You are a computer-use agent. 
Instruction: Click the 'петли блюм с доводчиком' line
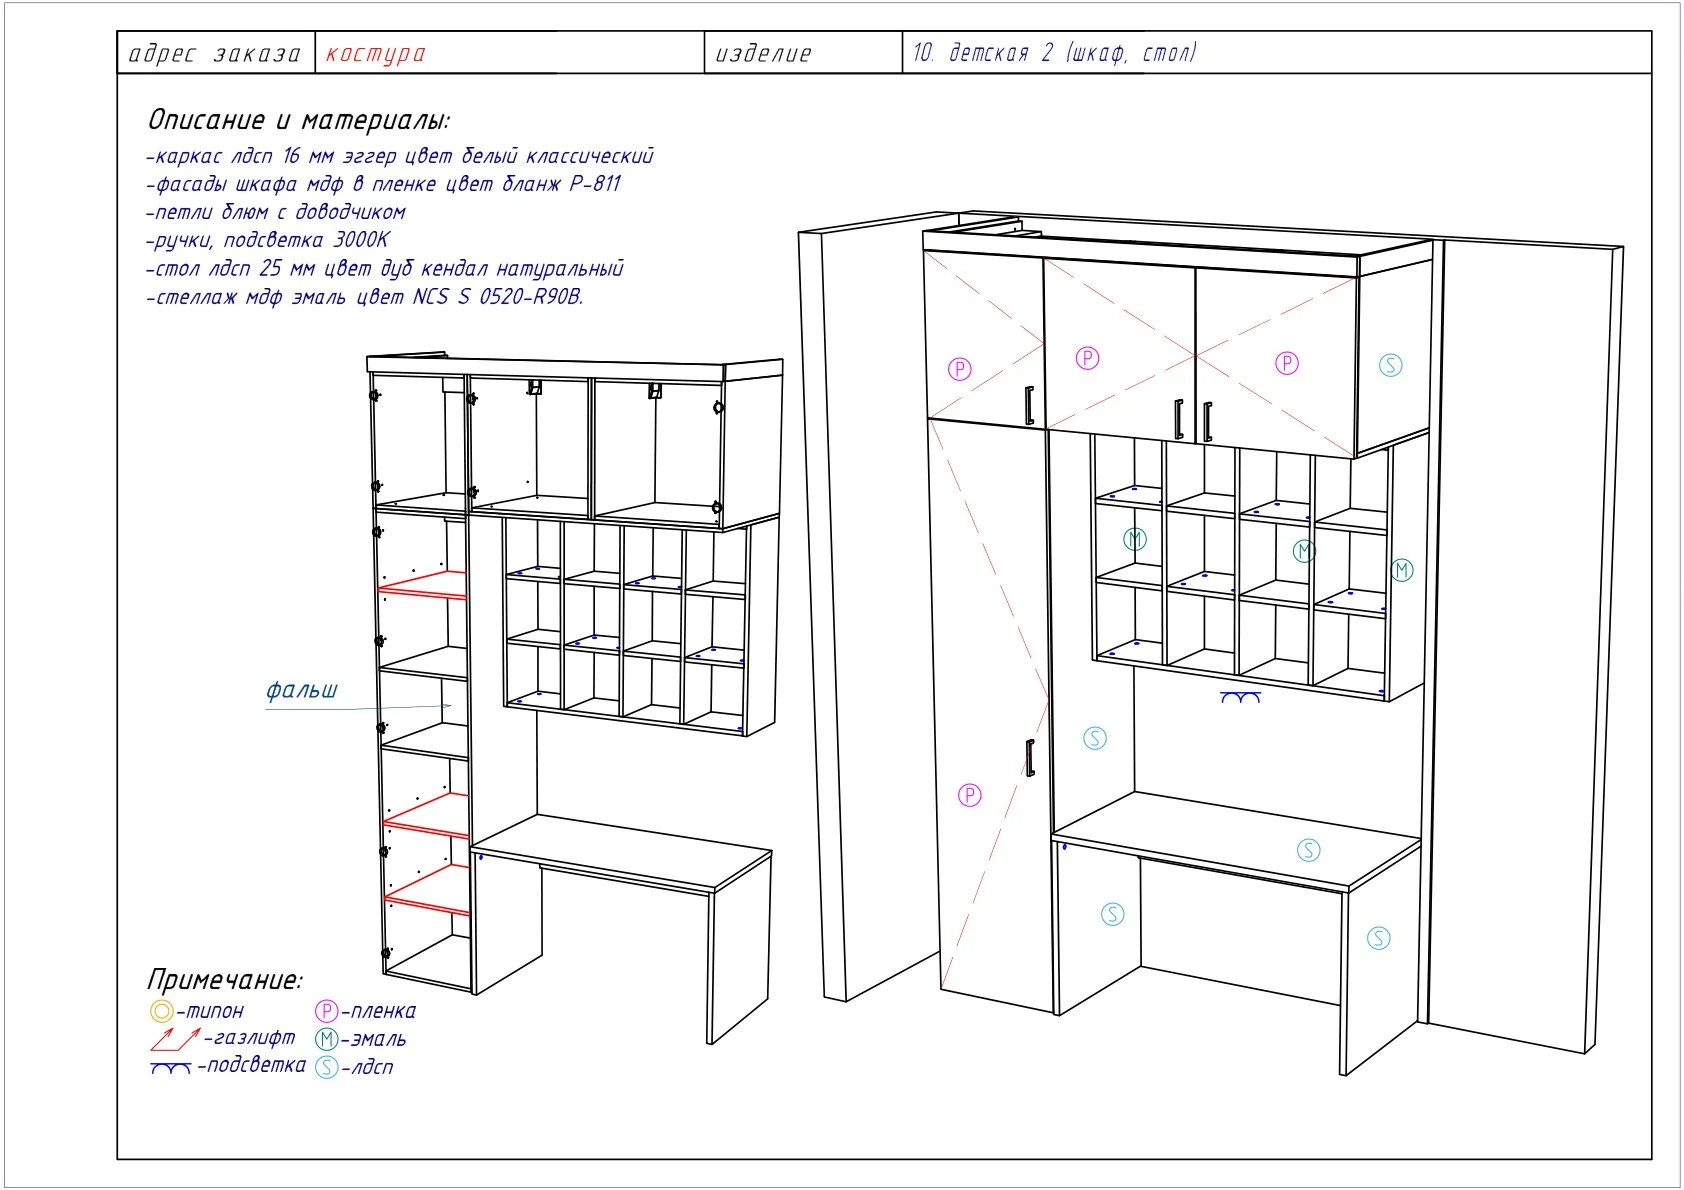pyautogui.click(x=276, y=212)
